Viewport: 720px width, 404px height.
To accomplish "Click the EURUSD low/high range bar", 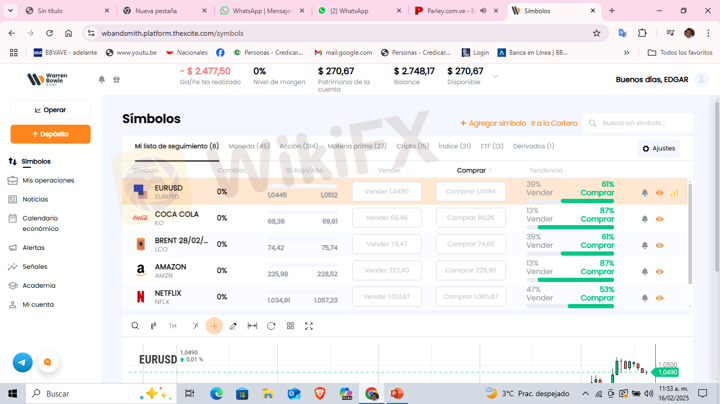I will coord(303,186).
